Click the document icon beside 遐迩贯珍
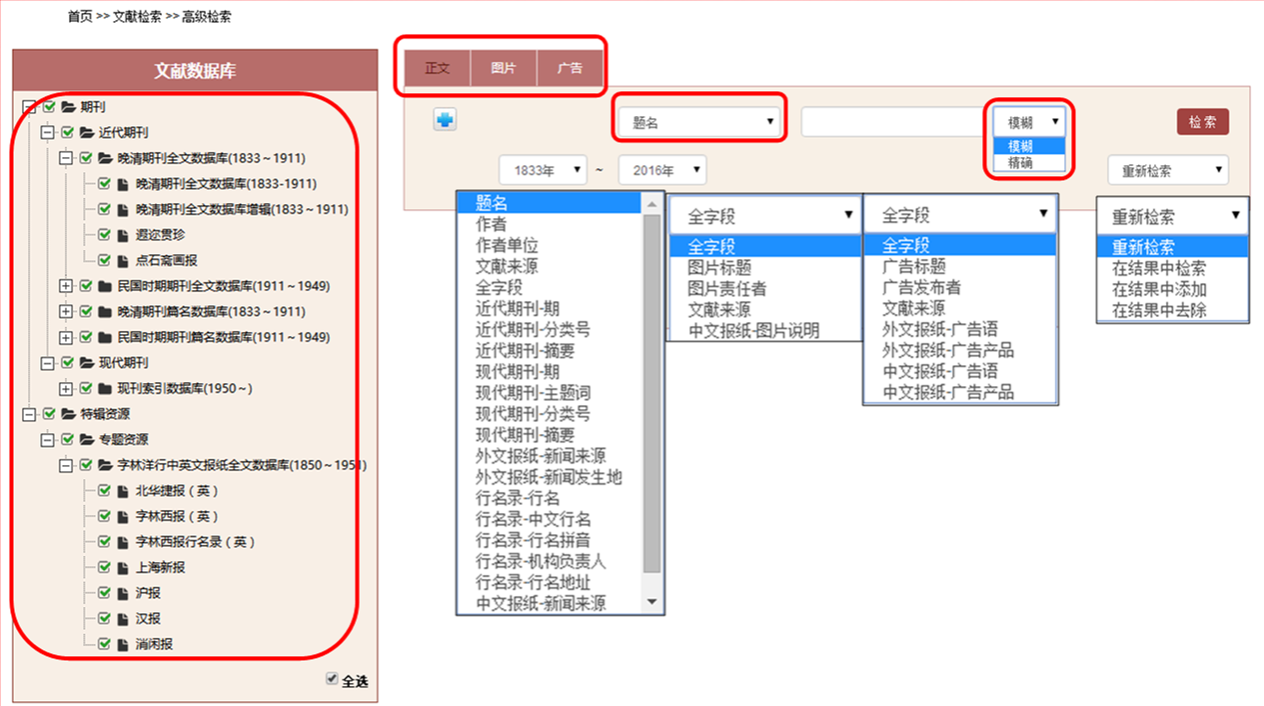 (122, 235)
